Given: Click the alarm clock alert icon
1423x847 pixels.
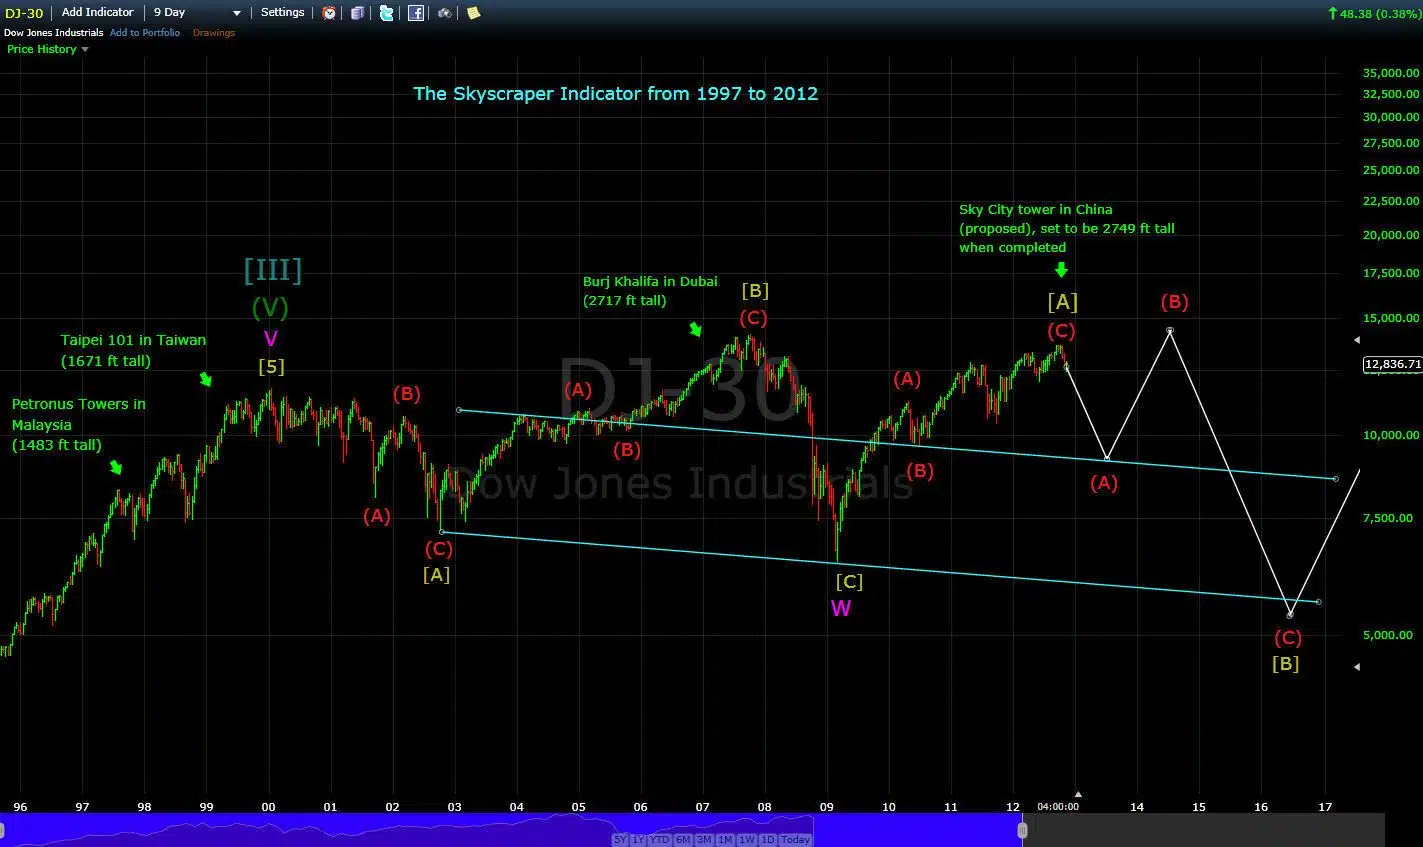Looking at the screenshot, I should coord(330,13).
